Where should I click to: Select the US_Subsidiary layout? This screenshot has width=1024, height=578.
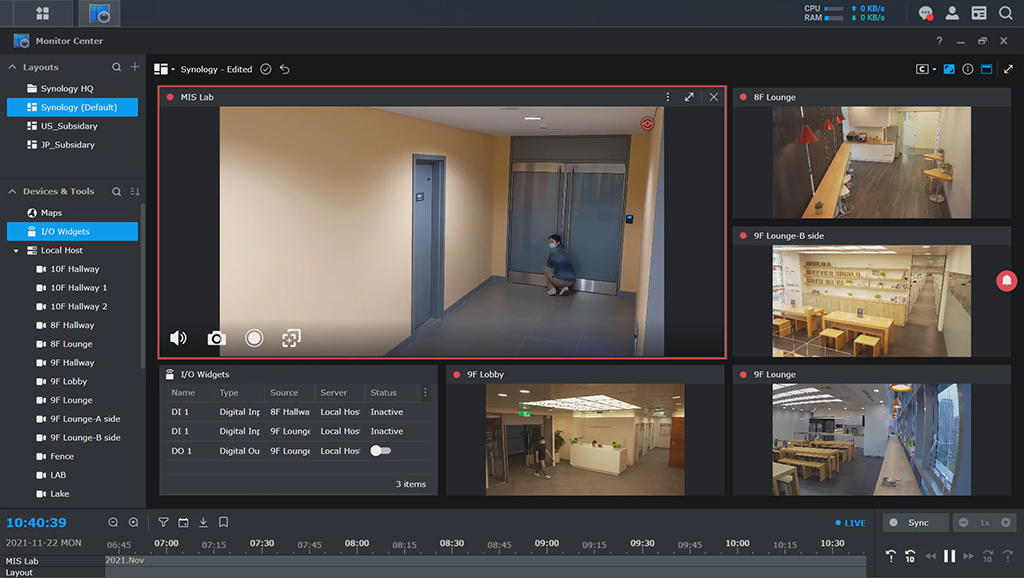coord(69,126)
